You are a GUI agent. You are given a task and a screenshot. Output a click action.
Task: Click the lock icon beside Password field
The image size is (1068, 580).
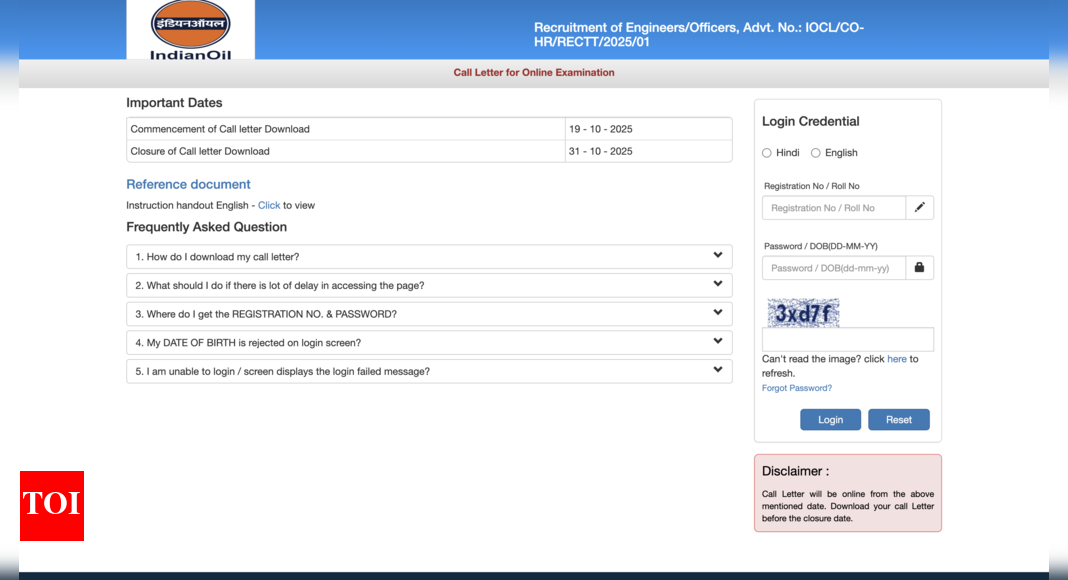(x=919, y=268)
